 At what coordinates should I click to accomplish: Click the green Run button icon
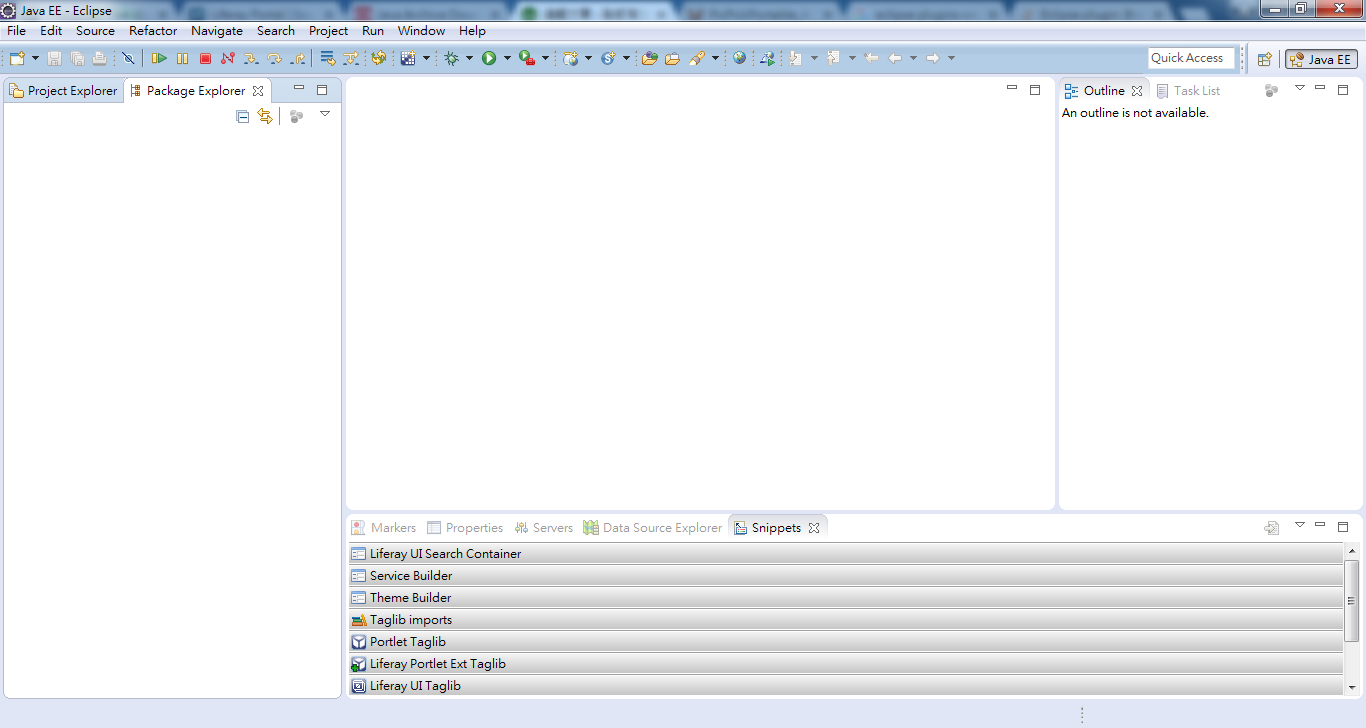click(x=489, y=58)
